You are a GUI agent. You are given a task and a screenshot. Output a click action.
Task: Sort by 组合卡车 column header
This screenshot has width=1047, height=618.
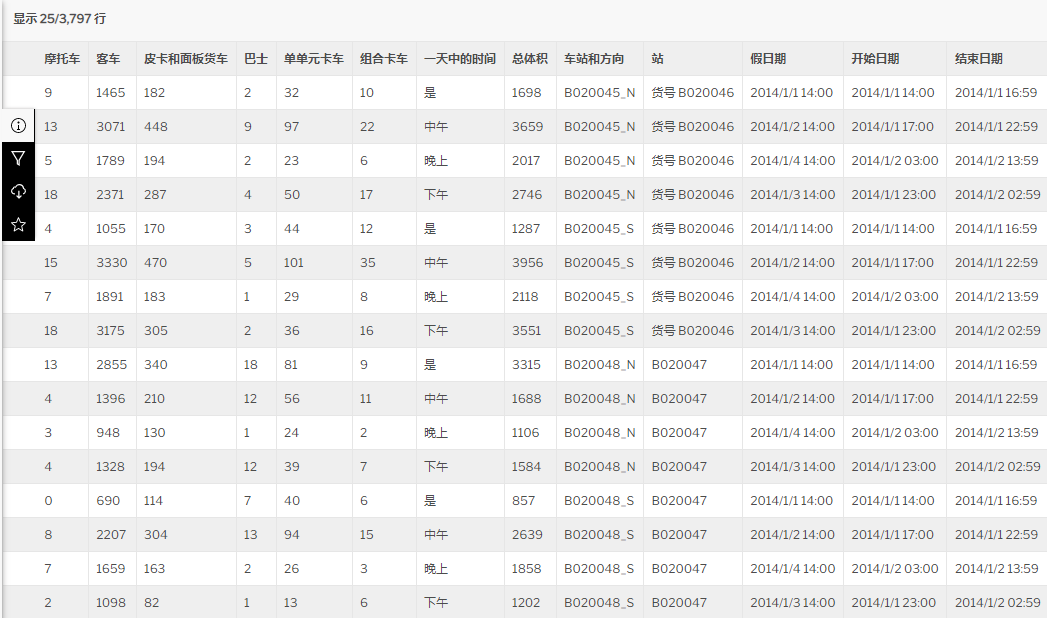[384, 59]
